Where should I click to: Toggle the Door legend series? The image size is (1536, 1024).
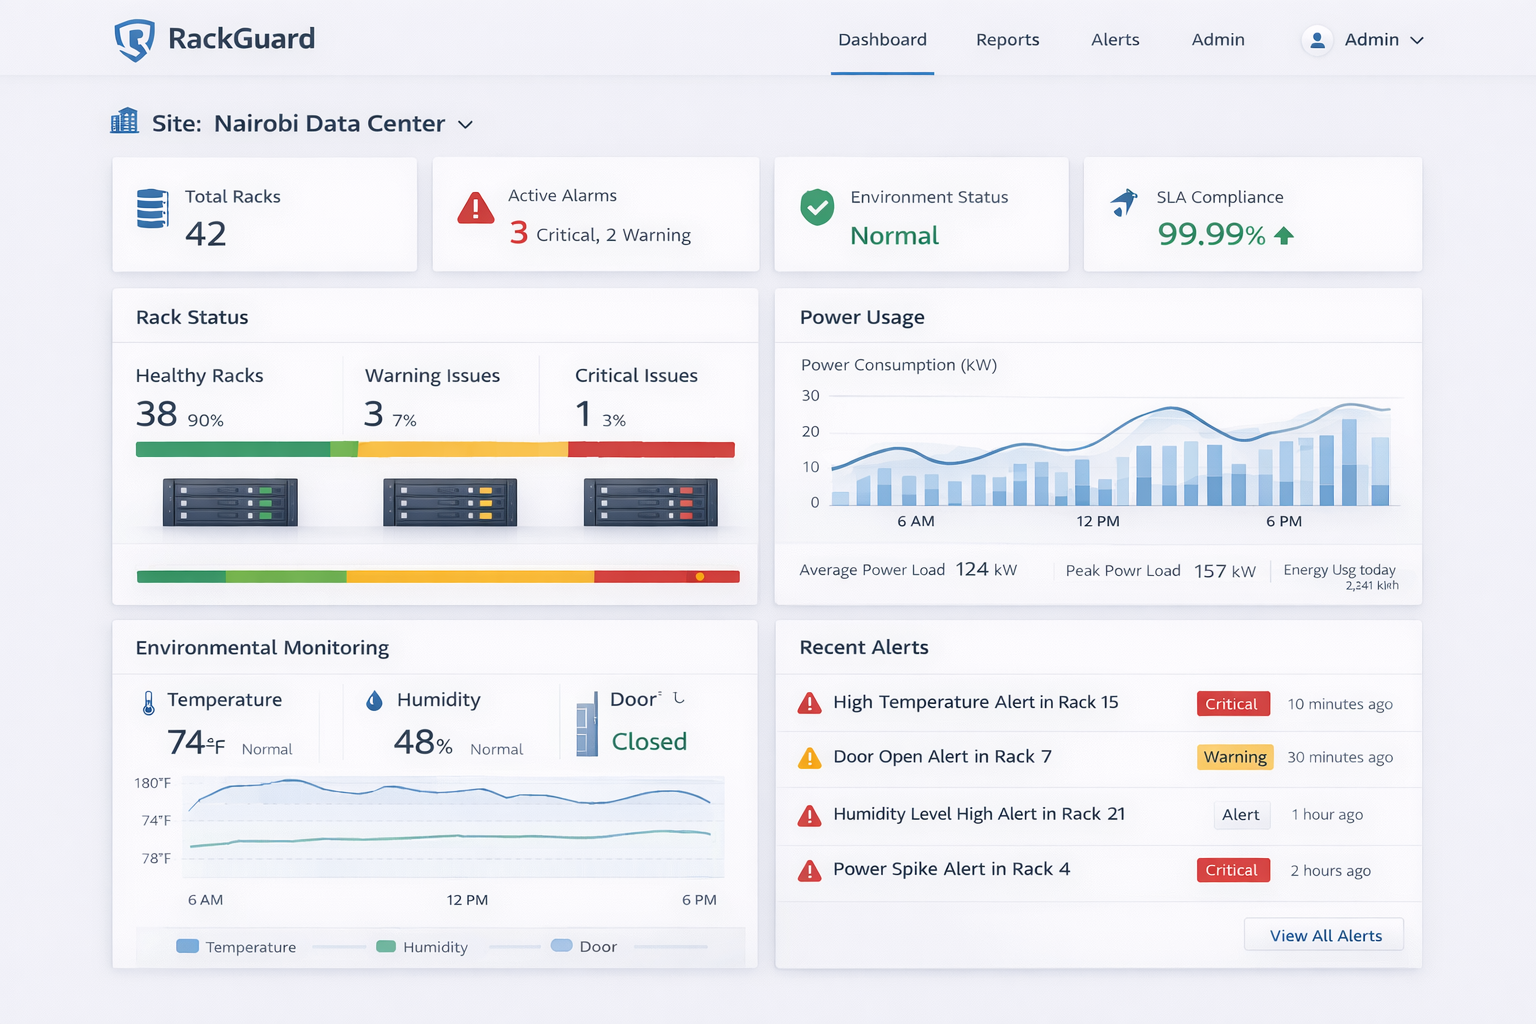(584, 946)
